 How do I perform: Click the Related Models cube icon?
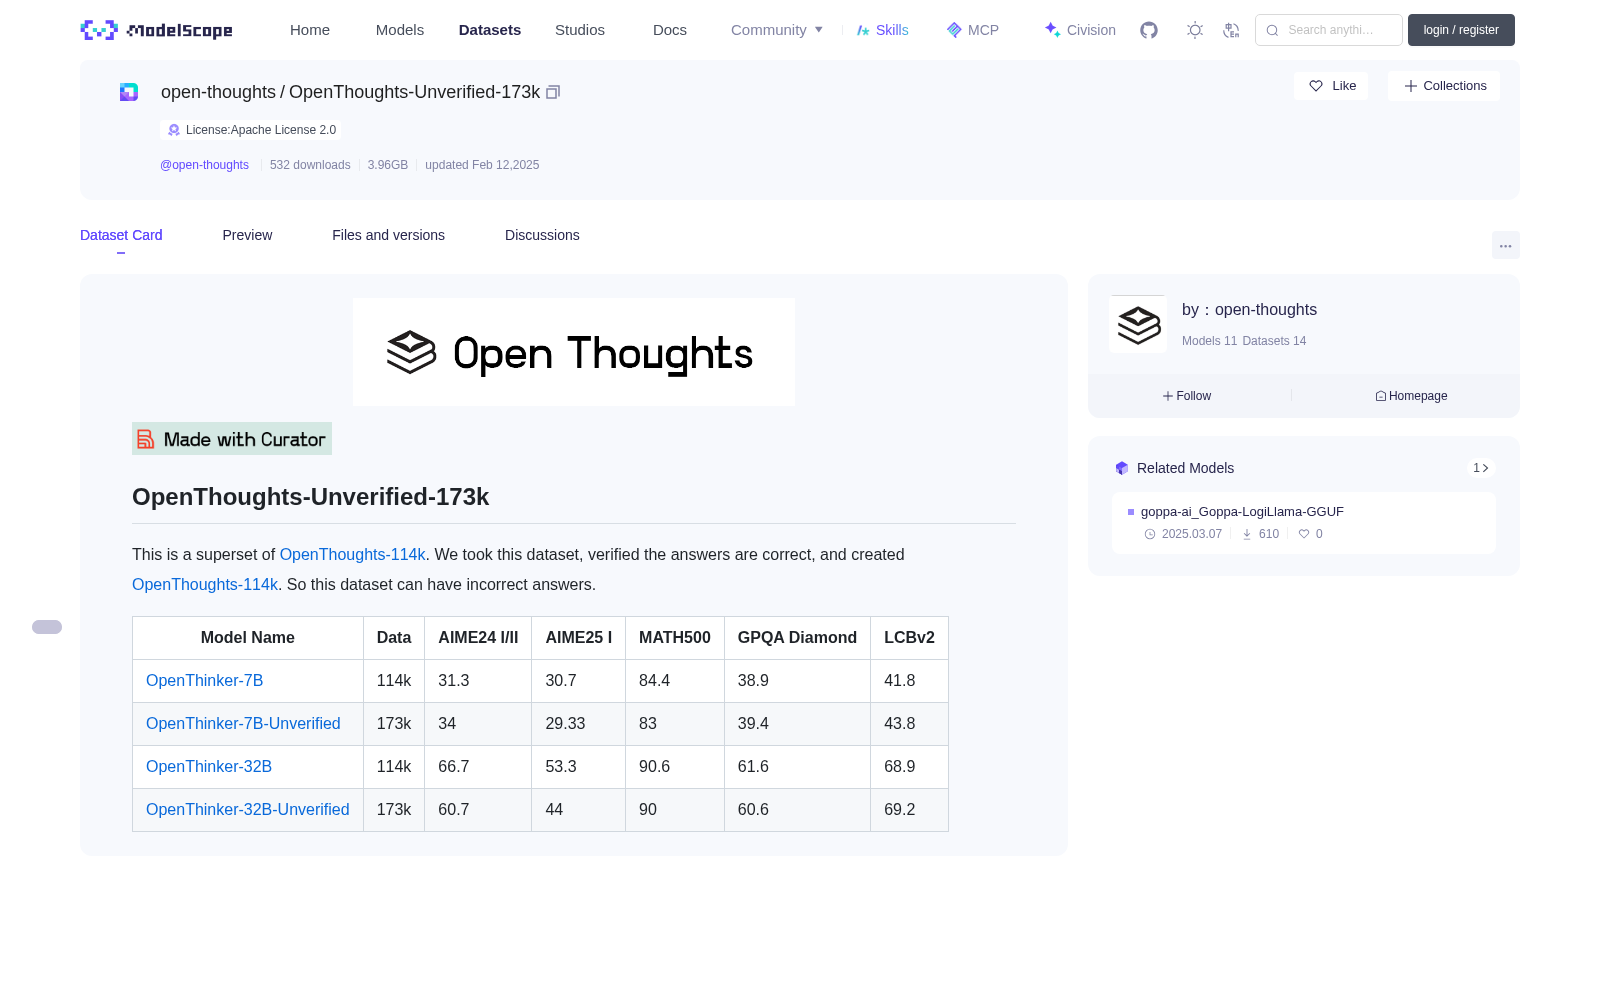[x=1122, y=468]
